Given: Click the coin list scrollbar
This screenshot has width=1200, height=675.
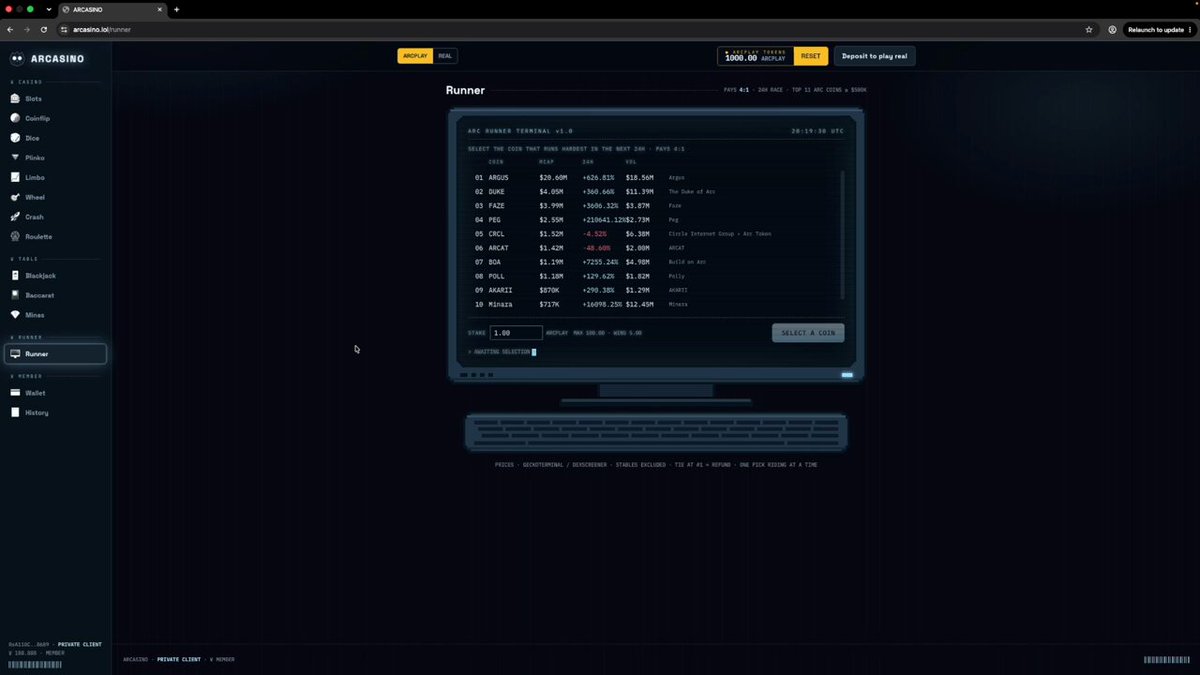Looking at the screenshot, I should click(842, 235).
